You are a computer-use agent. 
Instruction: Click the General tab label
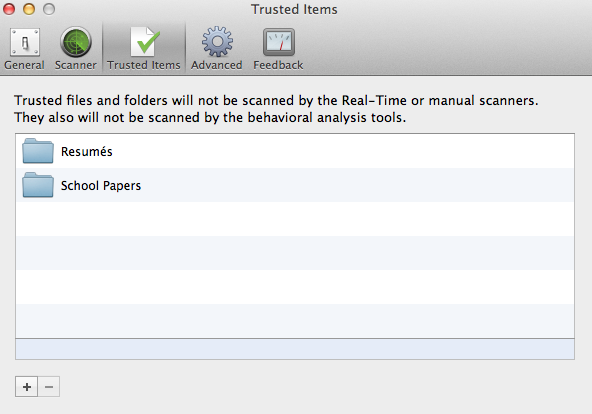point(24,65)
